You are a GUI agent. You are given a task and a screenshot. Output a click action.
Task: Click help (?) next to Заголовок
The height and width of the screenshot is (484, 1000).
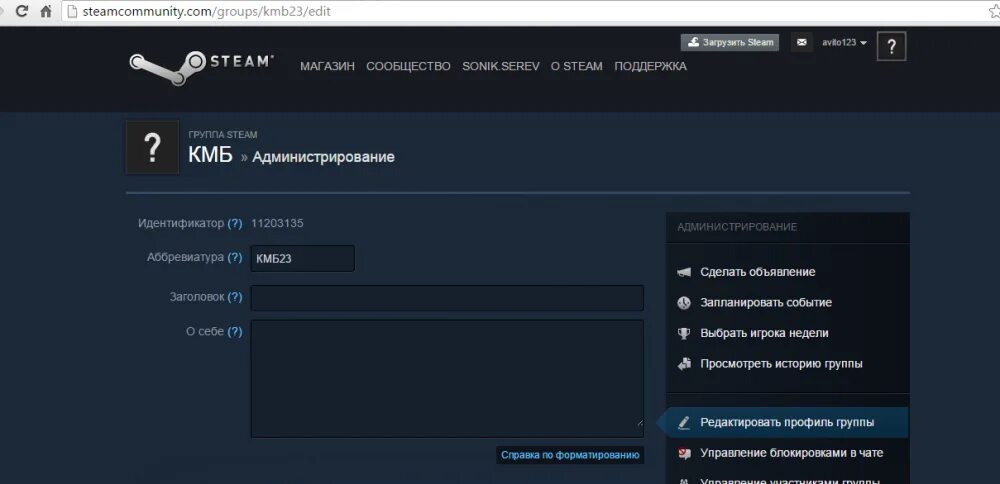click(235, 297)
